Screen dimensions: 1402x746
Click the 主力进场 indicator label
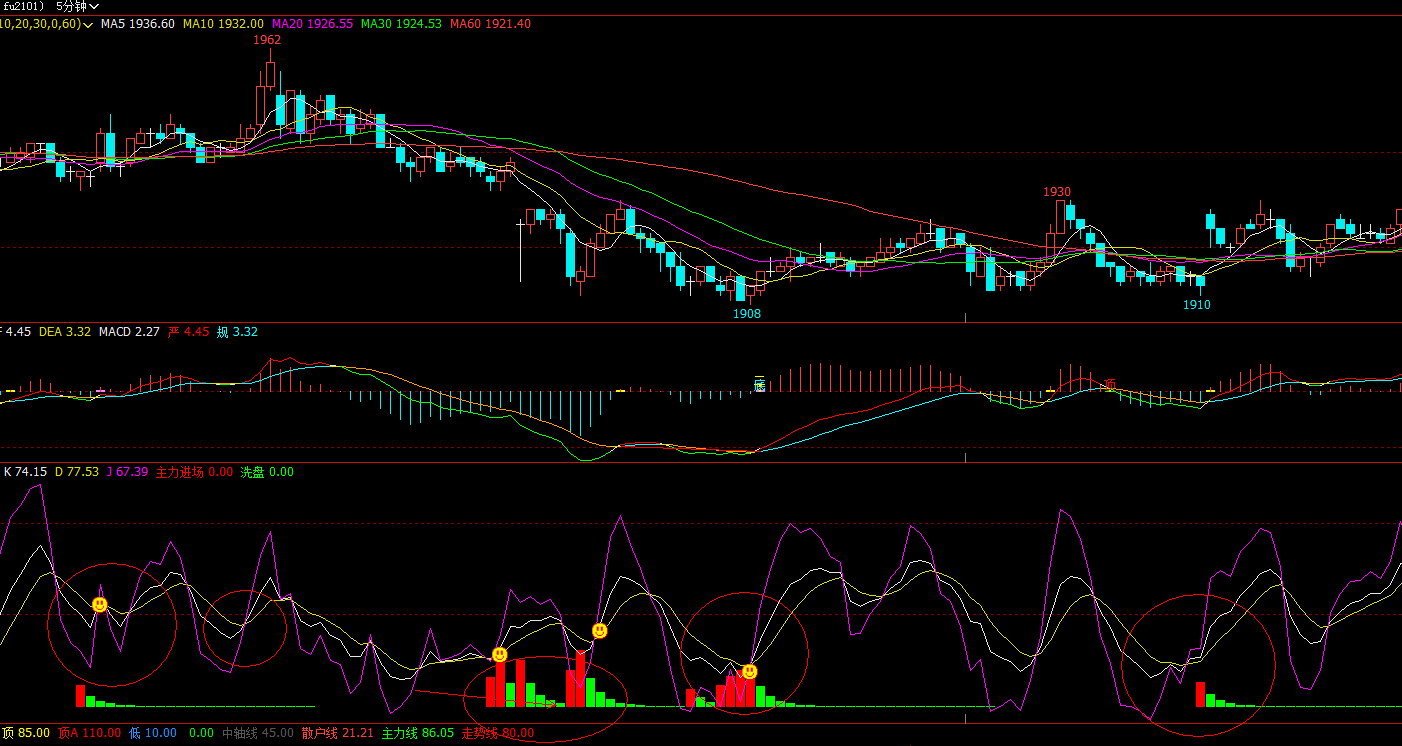point(194,472)
